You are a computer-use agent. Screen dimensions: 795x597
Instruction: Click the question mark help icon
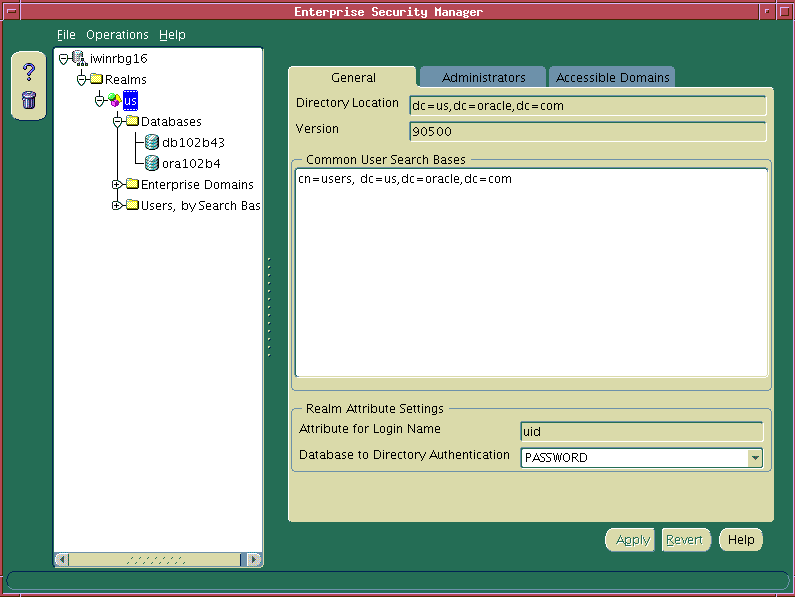[x=28, y=72]
